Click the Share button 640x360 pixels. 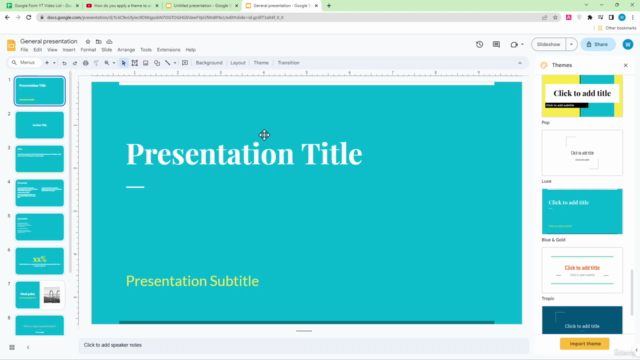[x=598, y=44]
